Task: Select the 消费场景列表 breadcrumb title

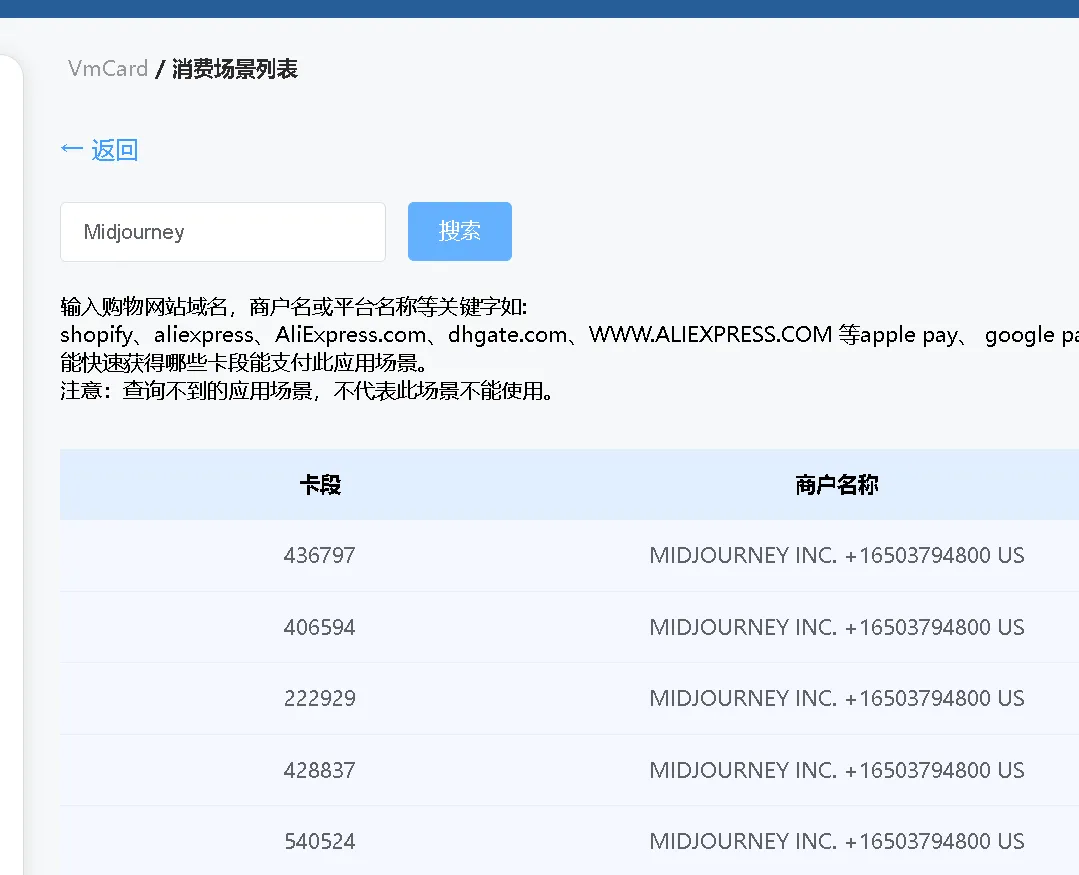Action: [x=235, y=69]
